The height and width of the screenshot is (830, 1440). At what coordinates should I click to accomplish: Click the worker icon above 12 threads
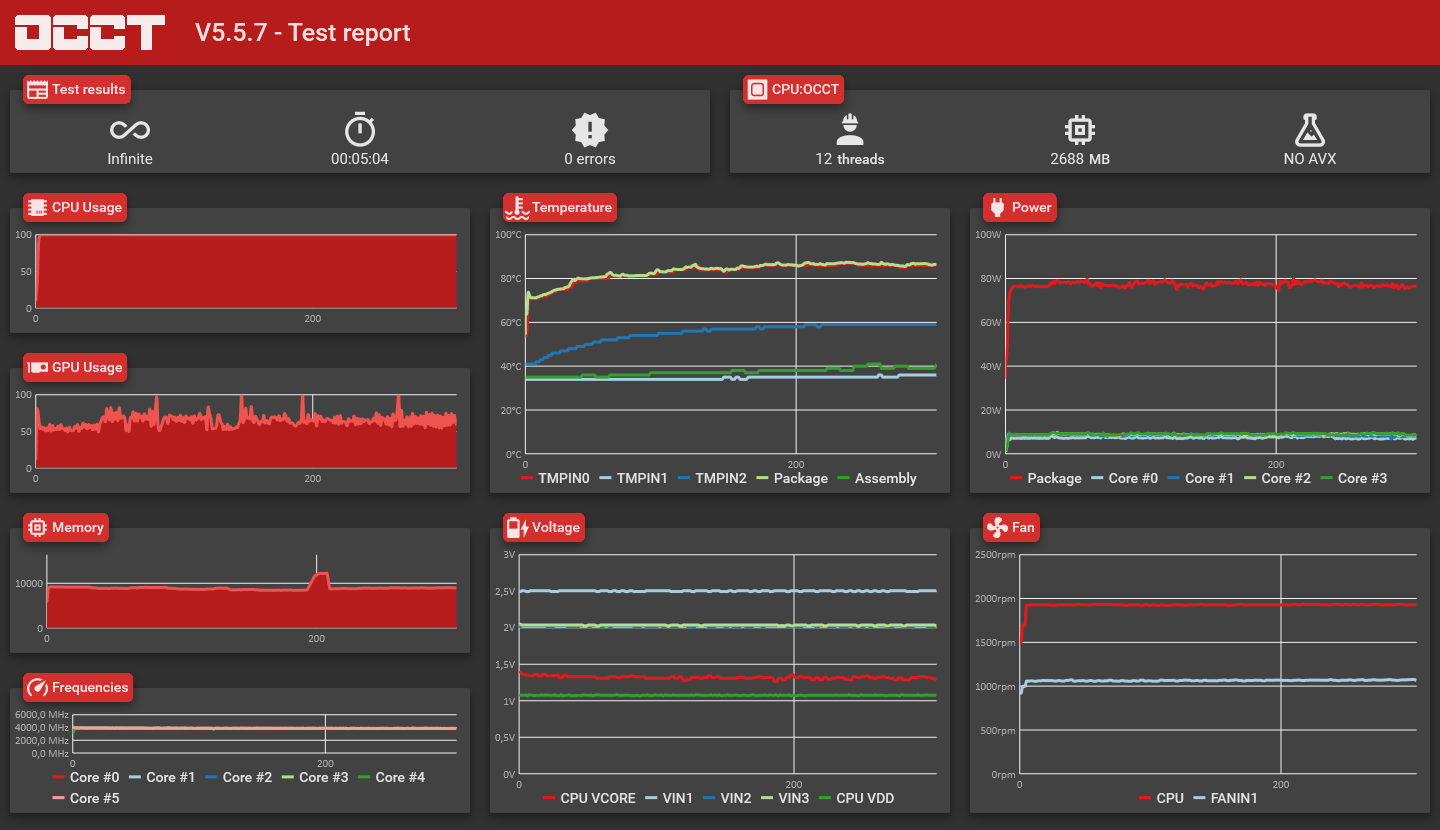(850, 129)
